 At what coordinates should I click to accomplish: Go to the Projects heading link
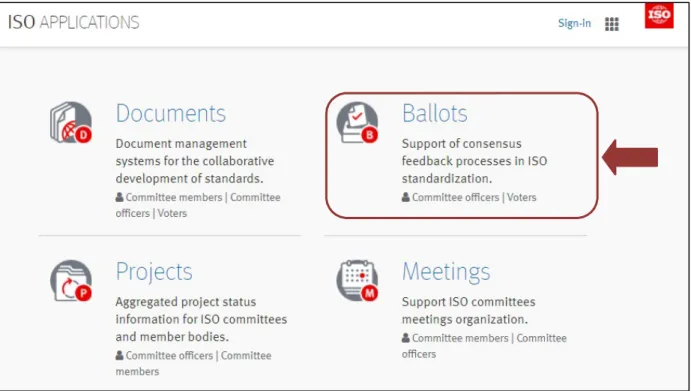(x=154, y=272)
